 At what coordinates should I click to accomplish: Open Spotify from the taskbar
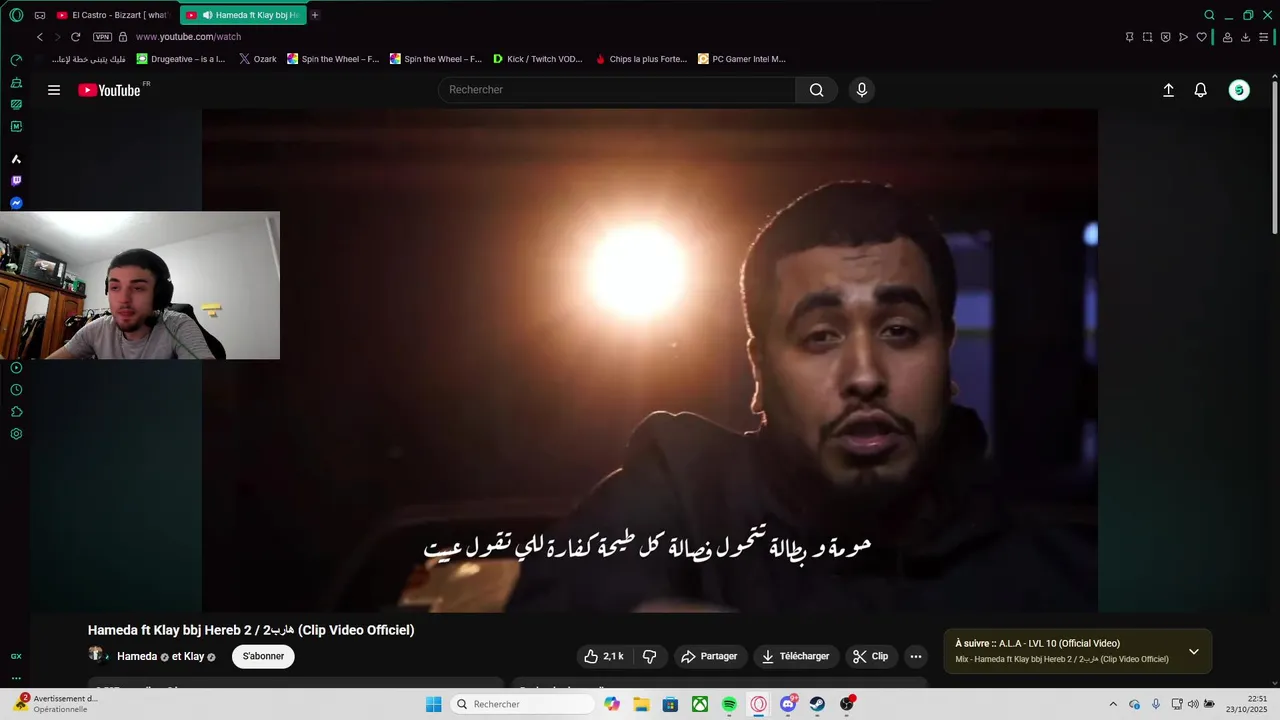729,704
